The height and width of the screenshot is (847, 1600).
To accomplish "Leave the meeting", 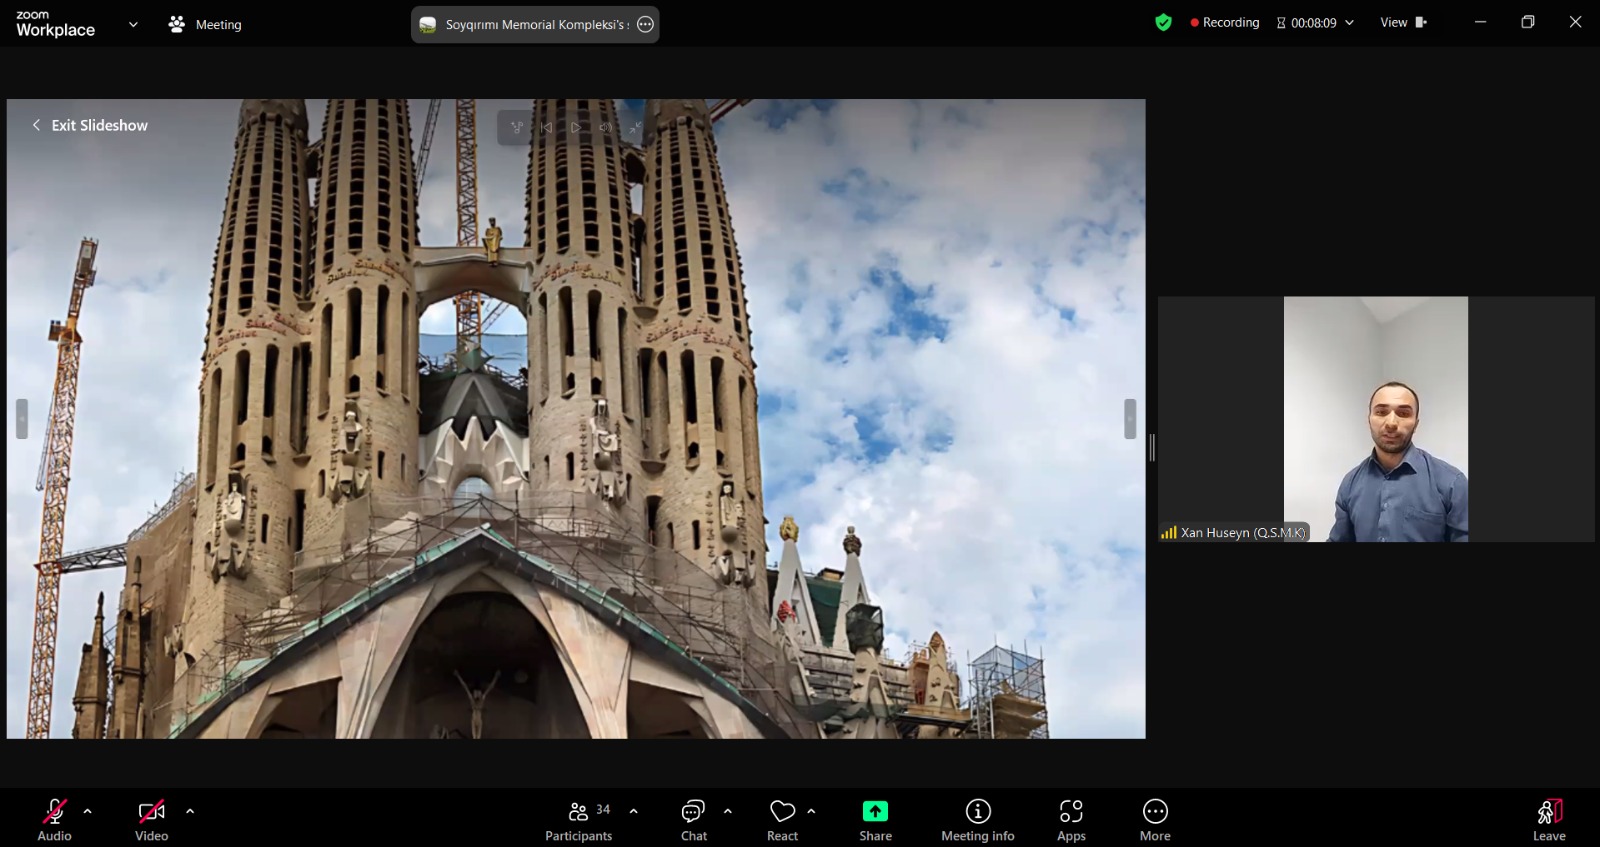I will click(1549, 820).
